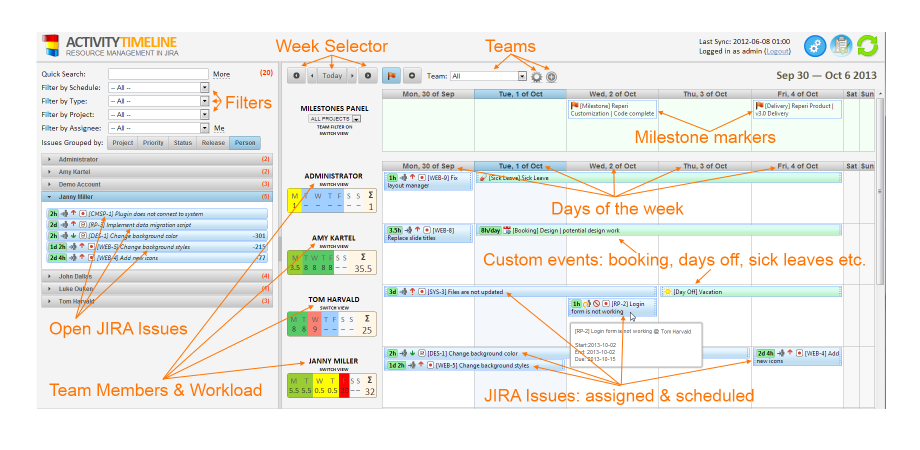
Task: Select the Person grouping tab
Action: [244, 143]
